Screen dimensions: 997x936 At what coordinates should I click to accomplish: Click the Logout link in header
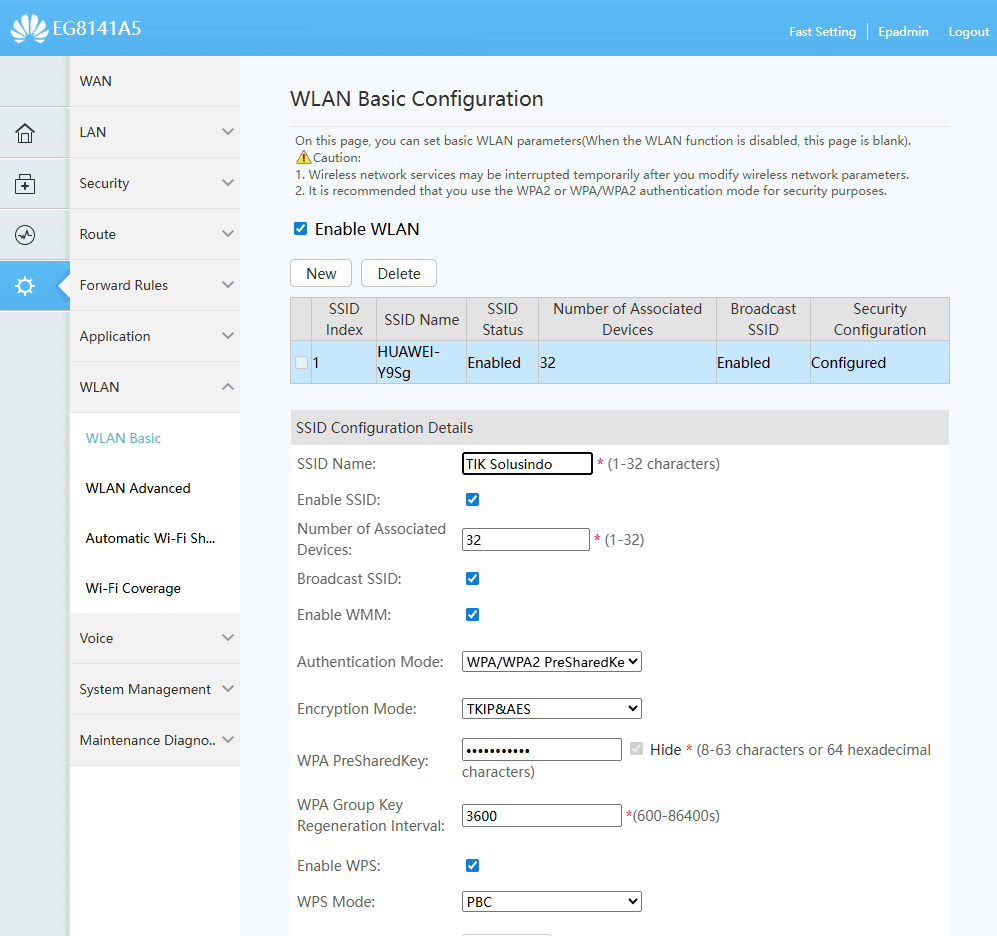click(x=968, y=32)
